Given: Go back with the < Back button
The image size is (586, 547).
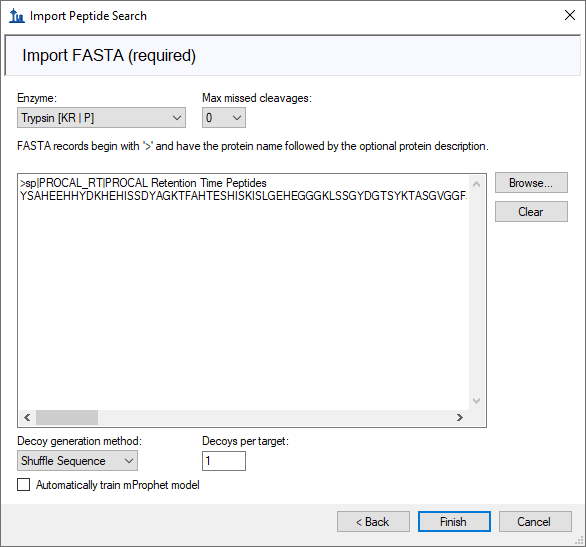Looking at the screenshot, I should 373,521.
